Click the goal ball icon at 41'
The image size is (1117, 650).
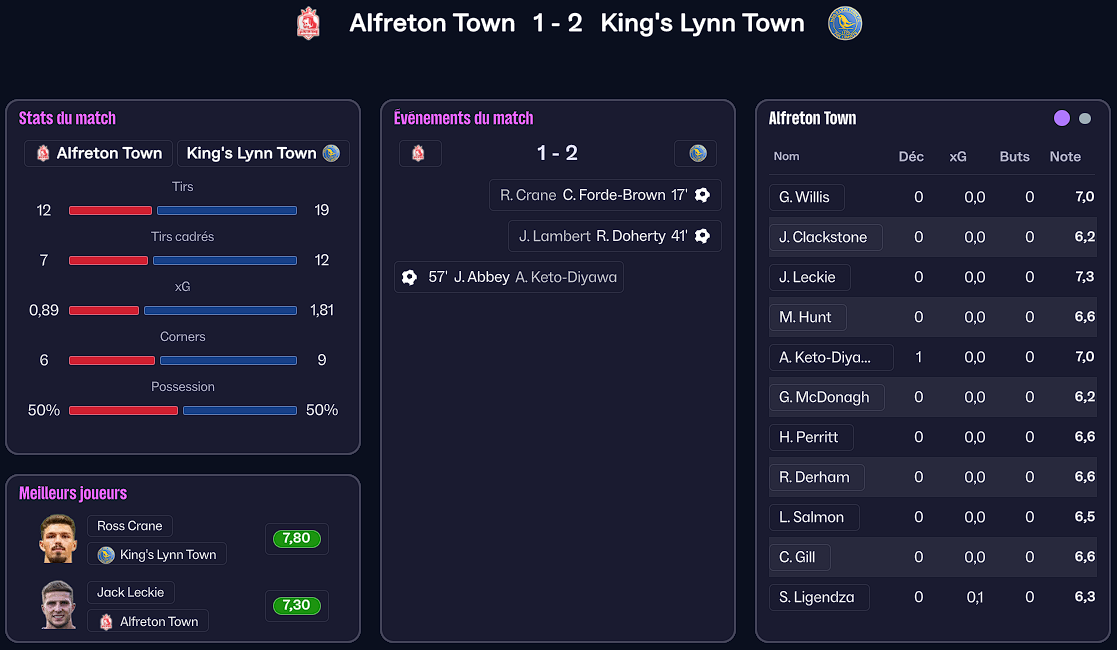(703, 236)
